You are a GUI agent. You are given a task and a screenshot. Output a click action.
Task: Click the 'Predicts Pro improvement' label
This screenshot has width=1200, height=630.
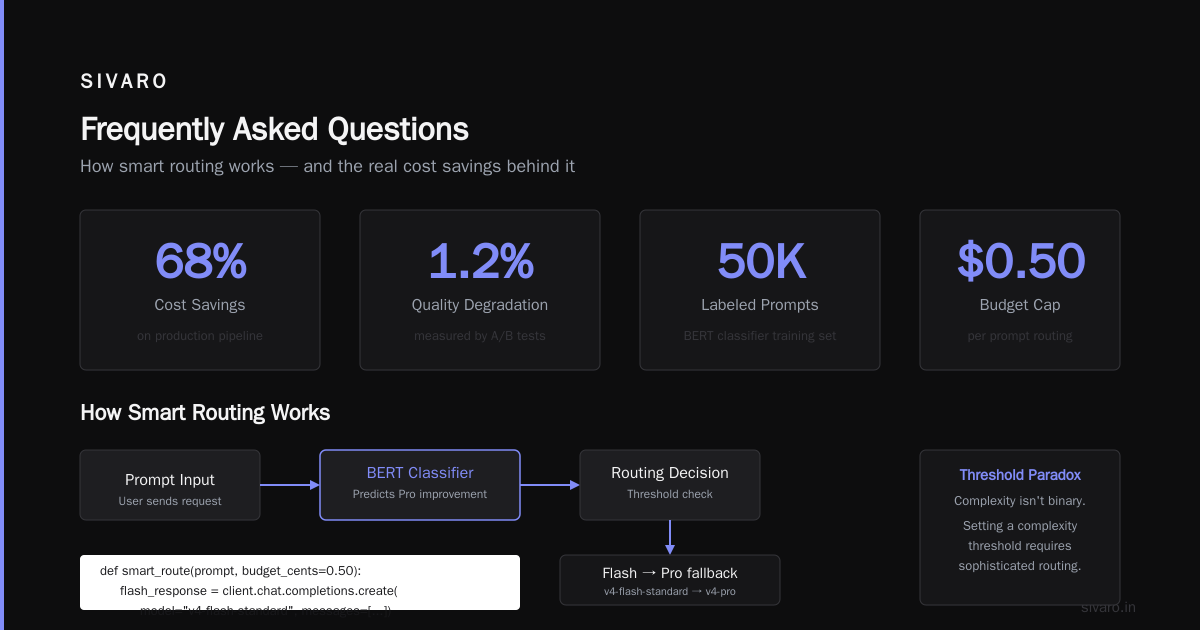(x=420, y=494)
